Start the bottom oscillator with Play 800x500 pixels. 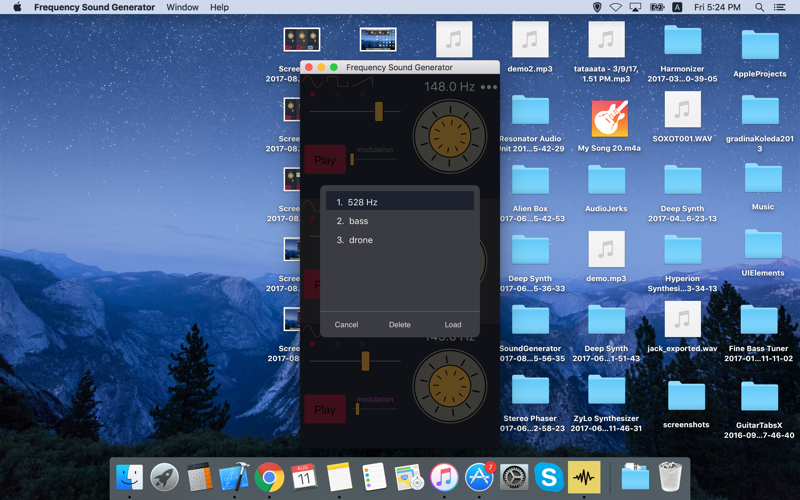tap(325, 410)
